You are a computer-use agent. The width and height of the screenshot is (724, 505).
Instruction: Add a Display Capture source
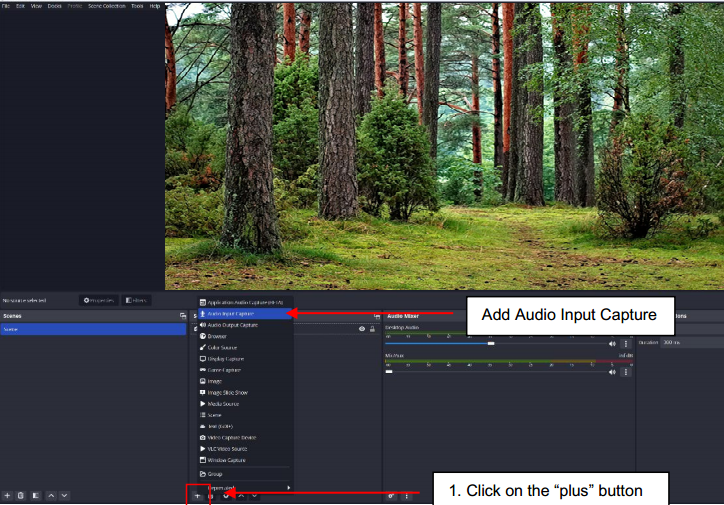(245, 359)
